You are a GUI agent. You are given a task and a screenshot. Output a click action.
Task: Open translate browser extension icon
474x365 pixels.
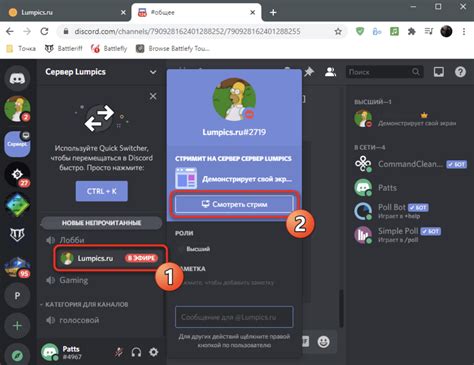[377, 31]
